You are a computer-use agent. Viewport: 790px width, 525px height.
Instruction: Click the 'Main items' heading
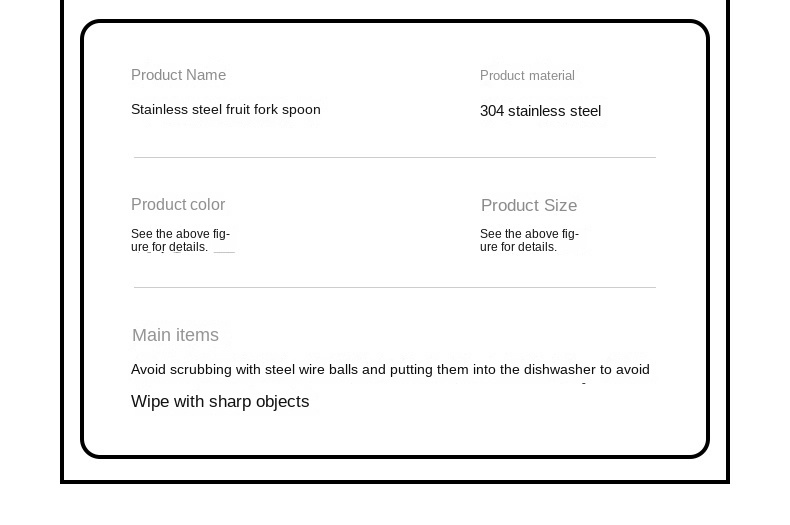tap(175, 335)
